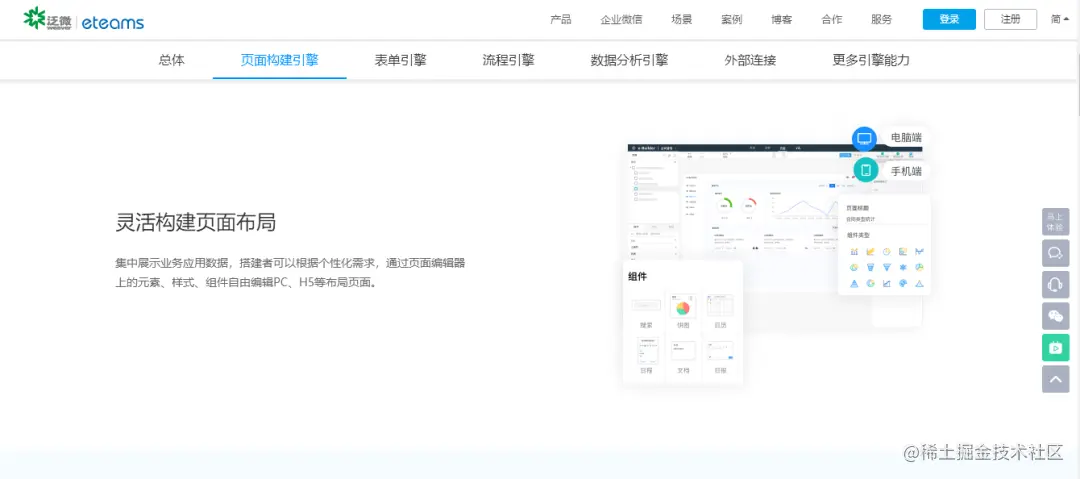Click the Weaver eteams logo
The height and width of the screenshot is (479, 1080).
(83, 20)
